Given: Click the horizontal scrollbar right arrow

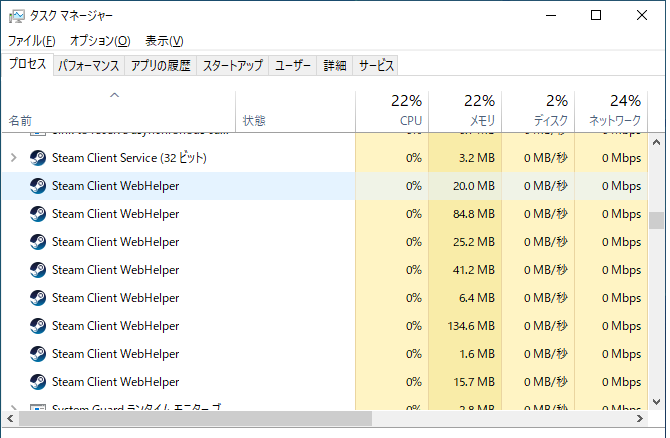Looking at the screenshot, I should pyautogui.click(x=640, y=418).
